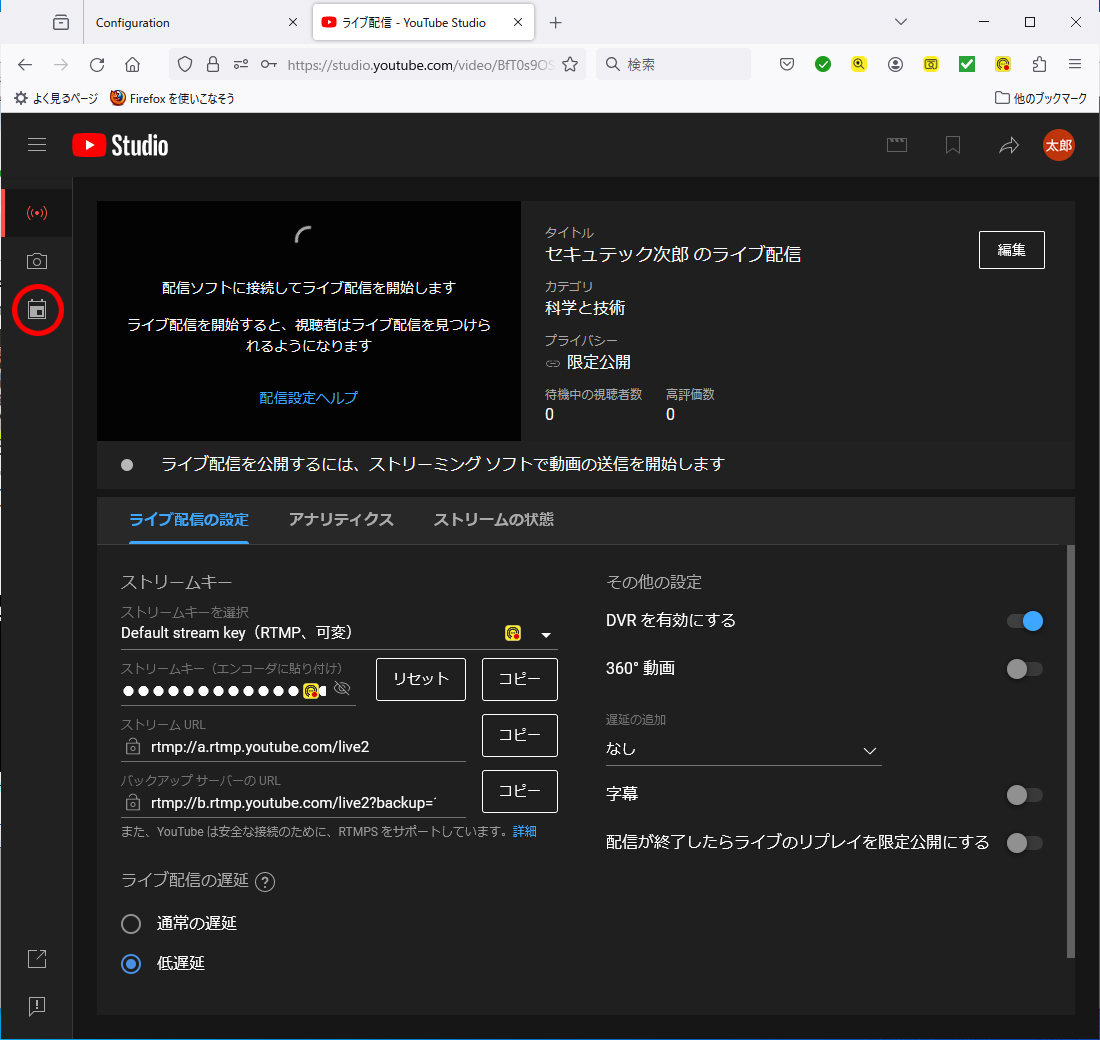
Task: Click the live delay help question icon
Action: [x=264, y=881]
